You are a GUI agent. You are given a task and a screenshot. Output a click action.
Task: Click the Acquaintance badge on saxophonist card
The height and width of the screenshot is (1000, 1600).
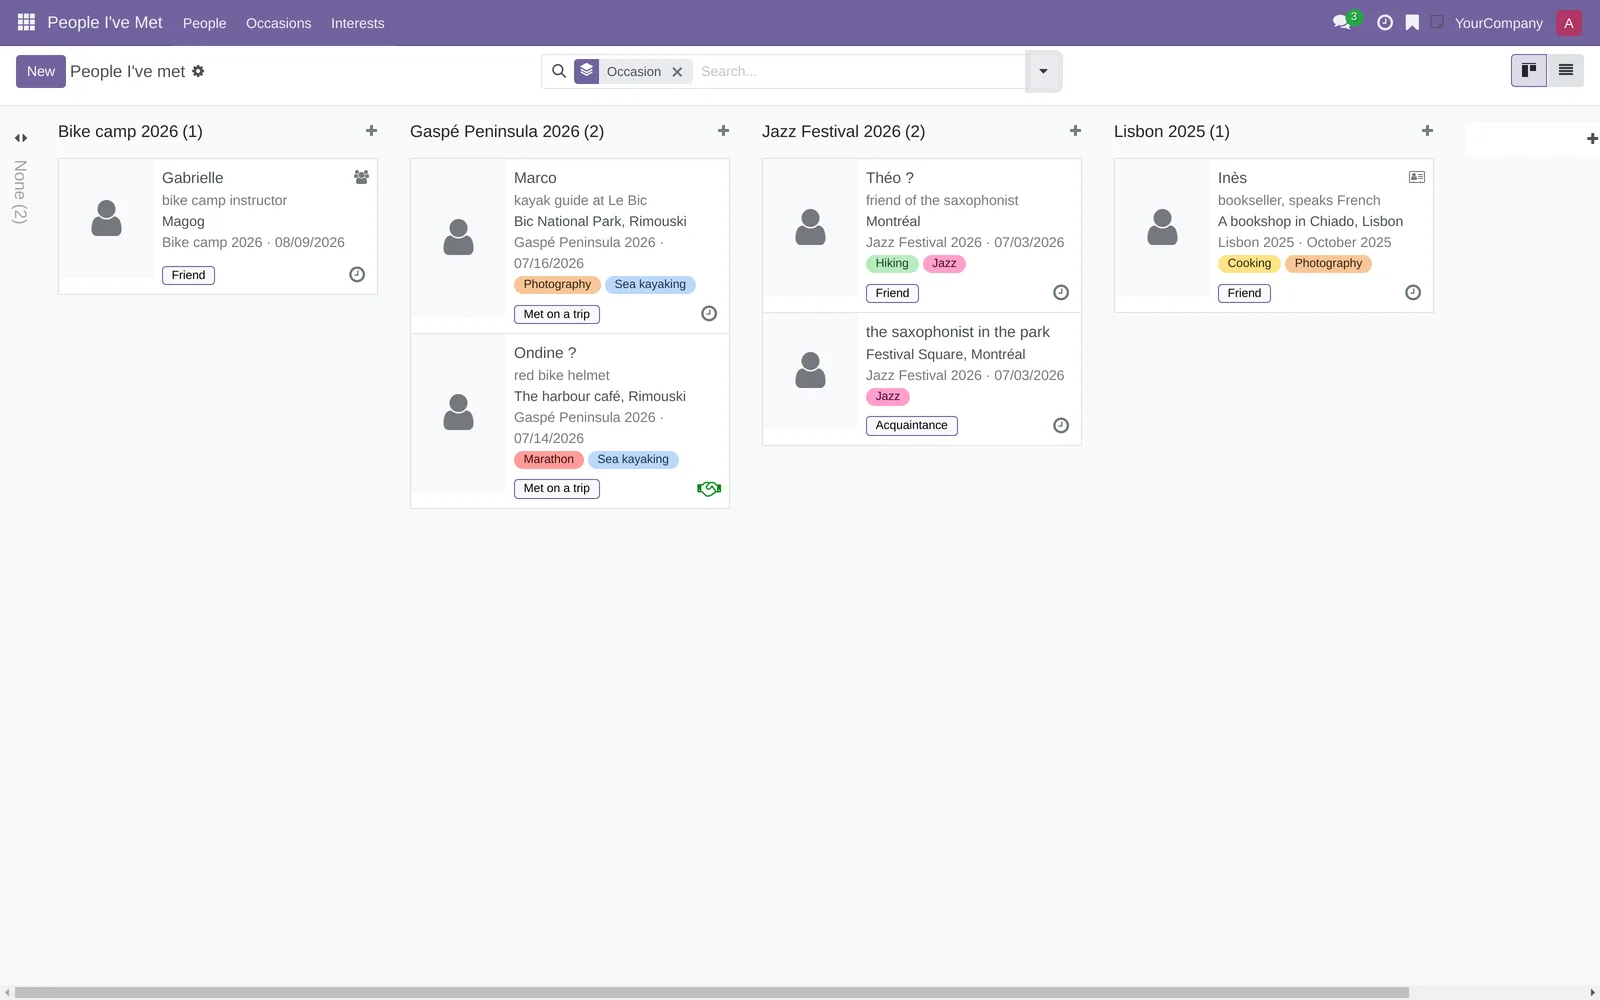click(x=912, y=426)
